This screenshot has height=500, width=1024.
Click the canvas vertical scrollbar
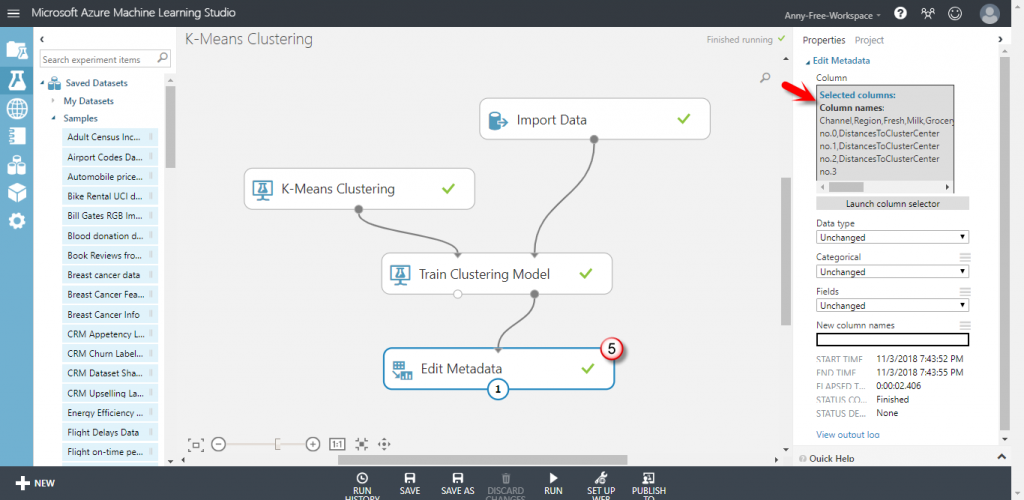coord(786,251)
